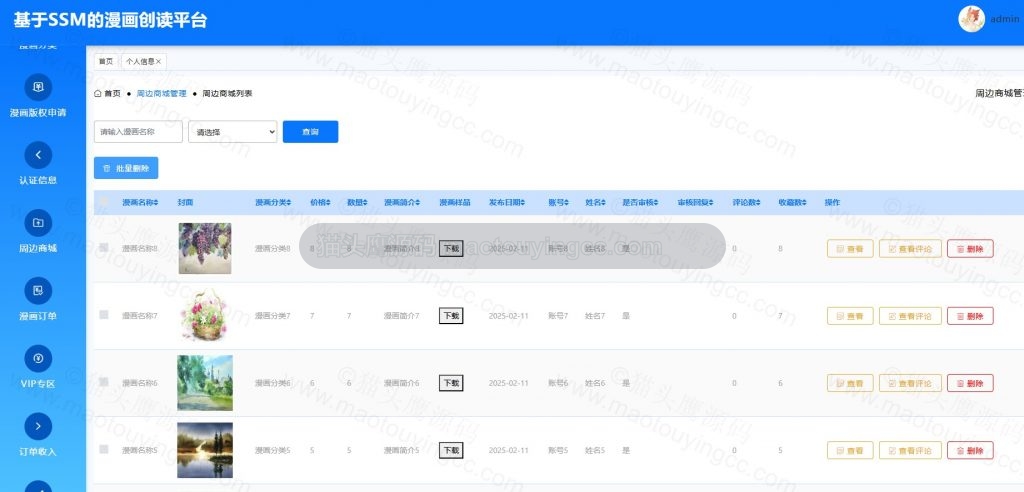Viewport: 1024px width, 492px height.
Task: Click the admin username label
Action: pos(1005,19)
